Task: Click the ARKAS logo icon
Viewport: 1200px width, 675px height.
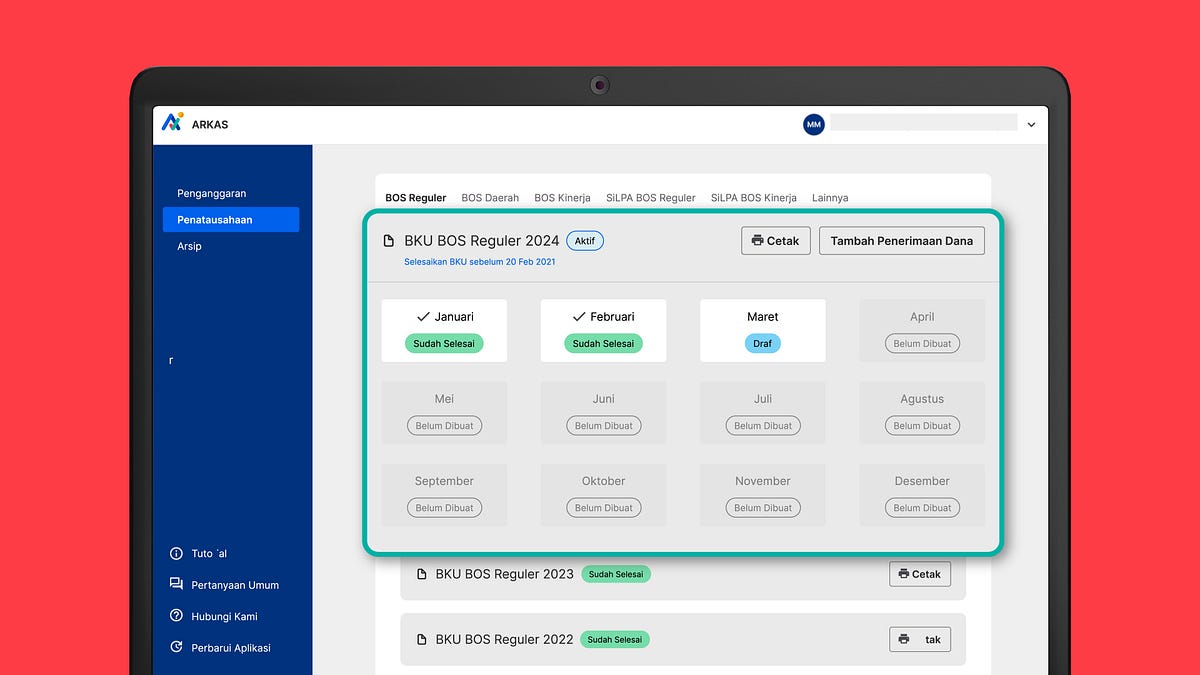Action: point(171,123)
